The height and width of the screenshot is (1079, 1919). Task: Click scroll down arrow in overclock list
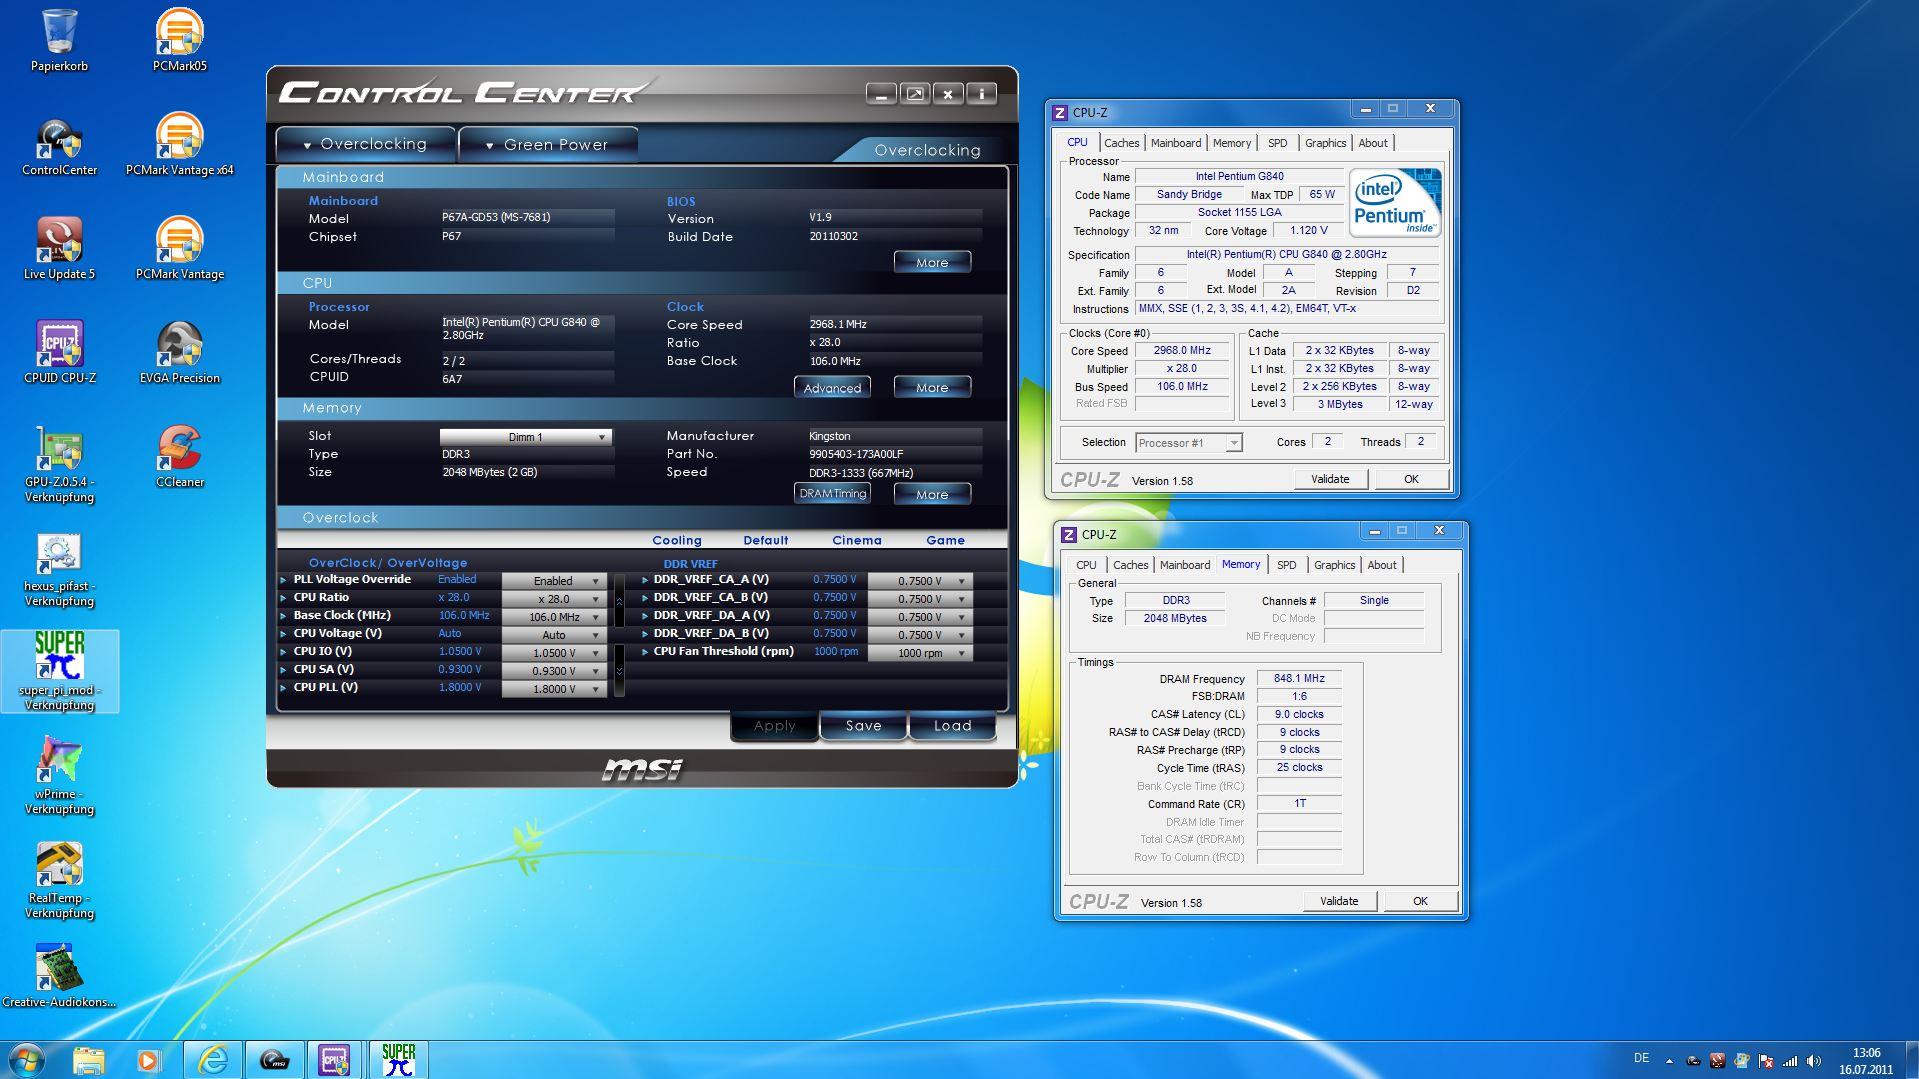pyautogui.click(x=619, y=671)
